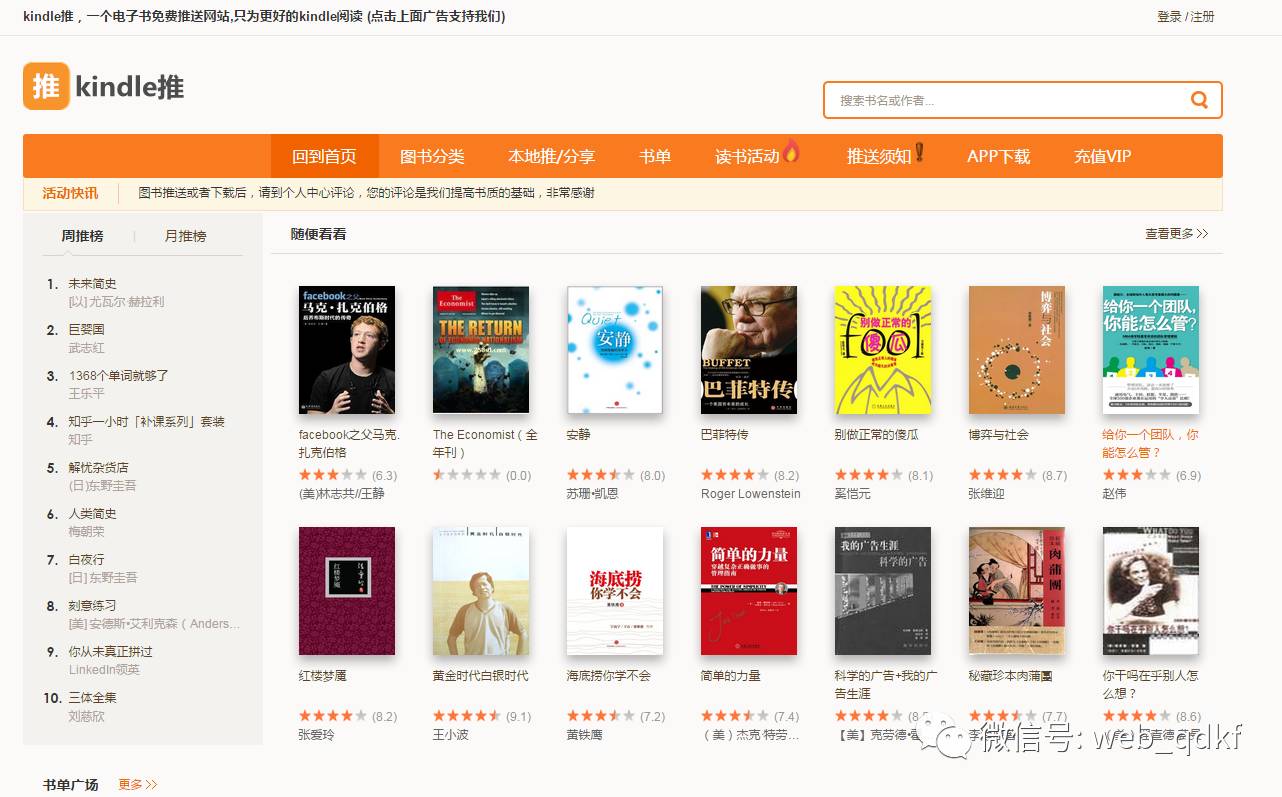This screenshot has height=797, width=1282.
Task: Click the flame icon beside 读书活动
Action: point(791,151)
